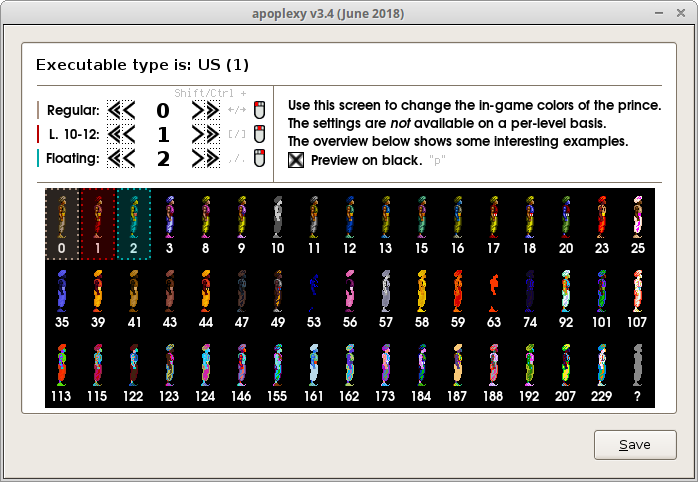Increase L. 10-12 color by one

(198, 134)
